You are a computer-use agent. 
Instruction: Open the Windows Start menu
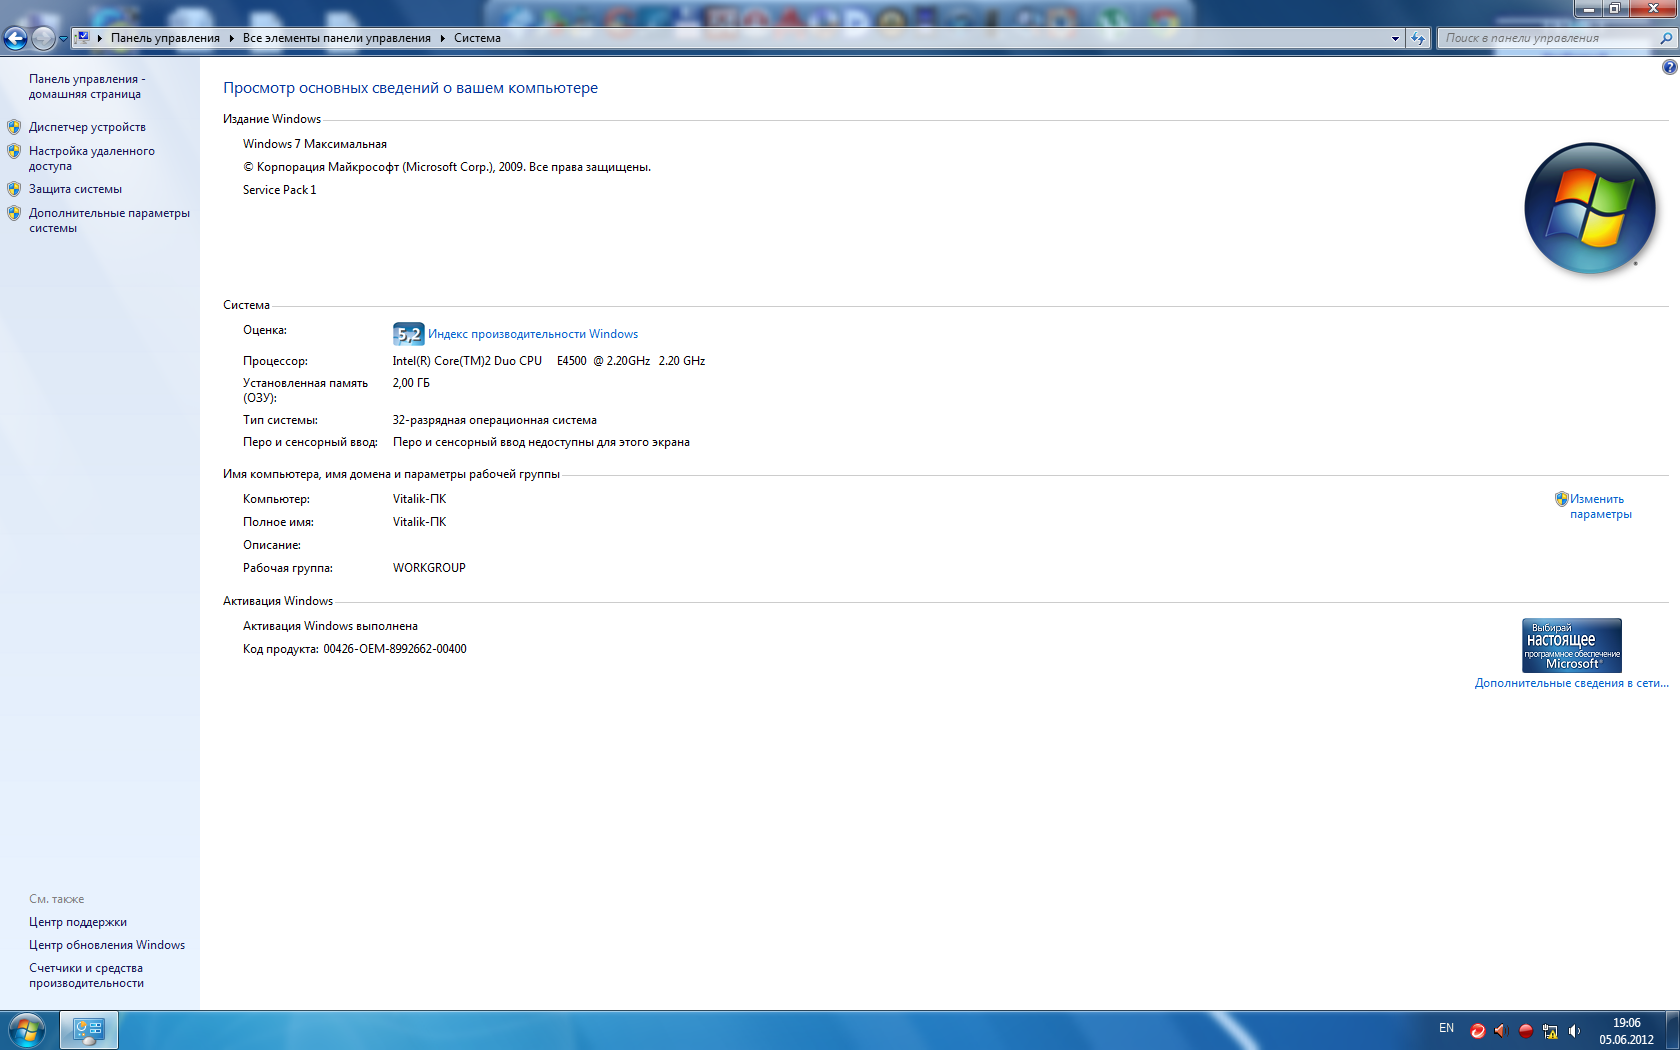(x=27, y=1030)
